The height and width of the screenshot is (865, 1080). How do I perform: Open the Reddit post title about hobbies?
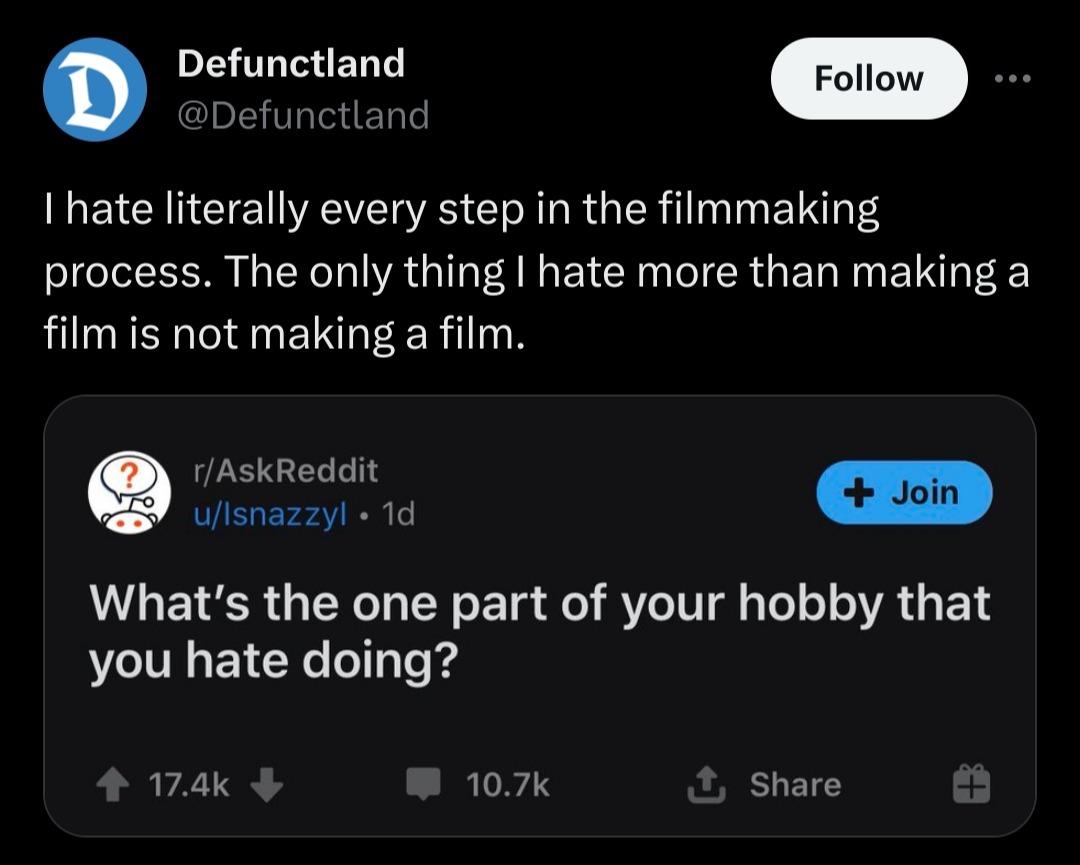click(539, 631)
